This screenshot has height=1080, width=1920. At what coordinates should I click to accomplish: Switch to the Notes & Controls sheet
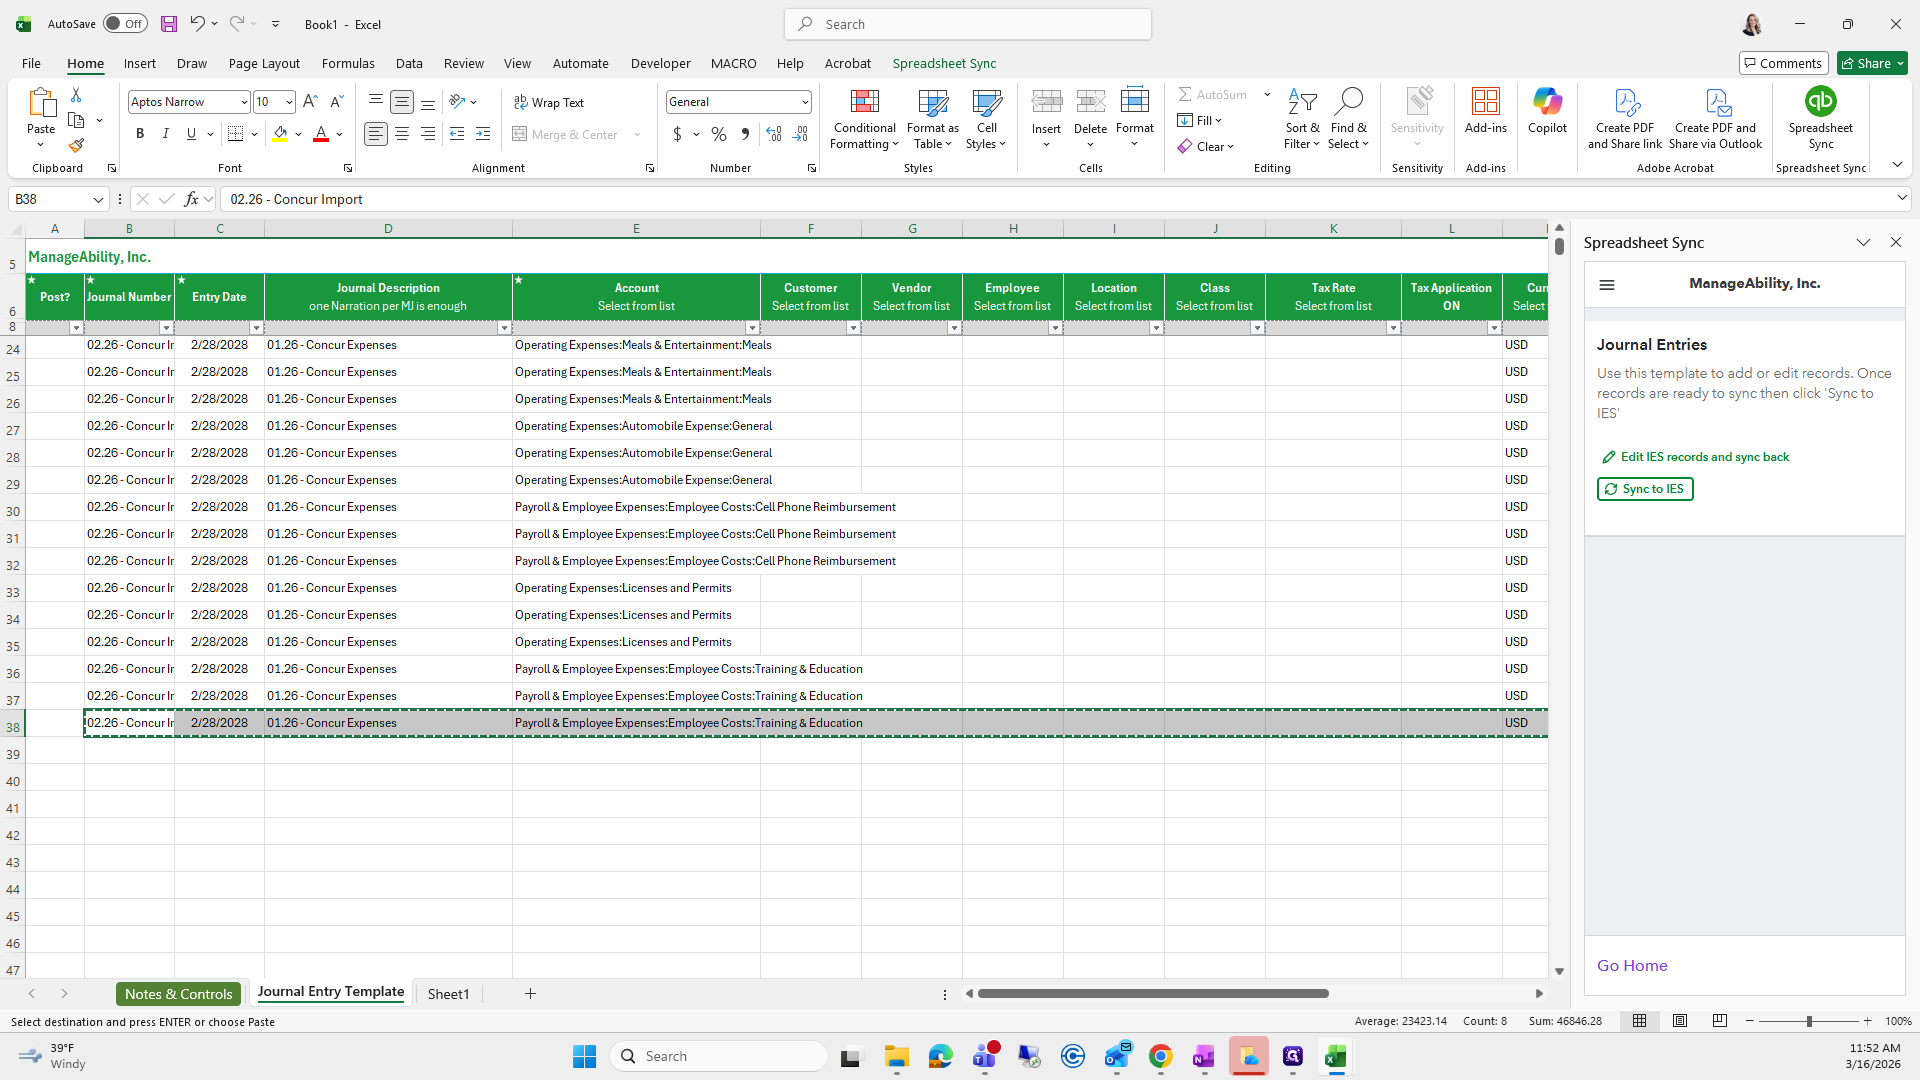point(178,994)
